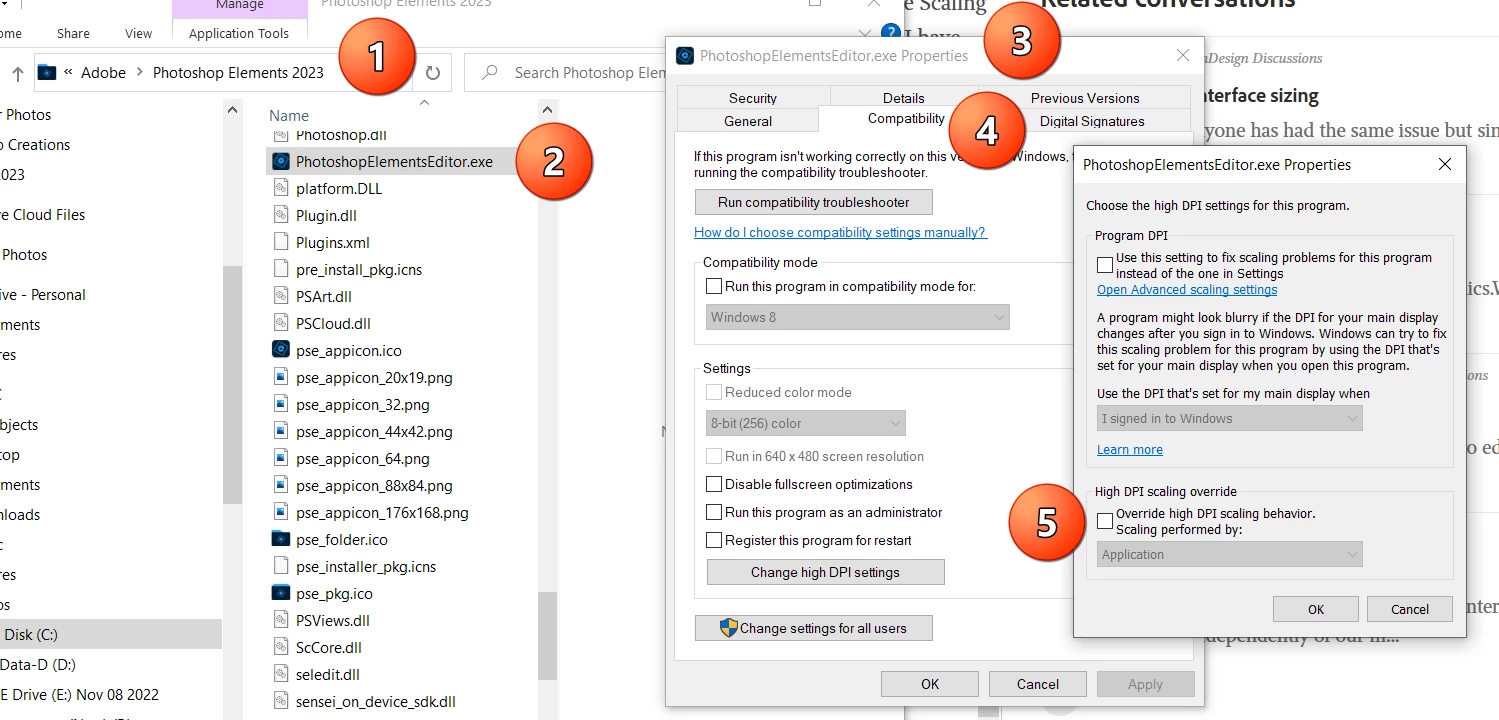Click the ScCore.dll file icon
The height and width of the screenshot is (720, 1499).
click(281, 647)
